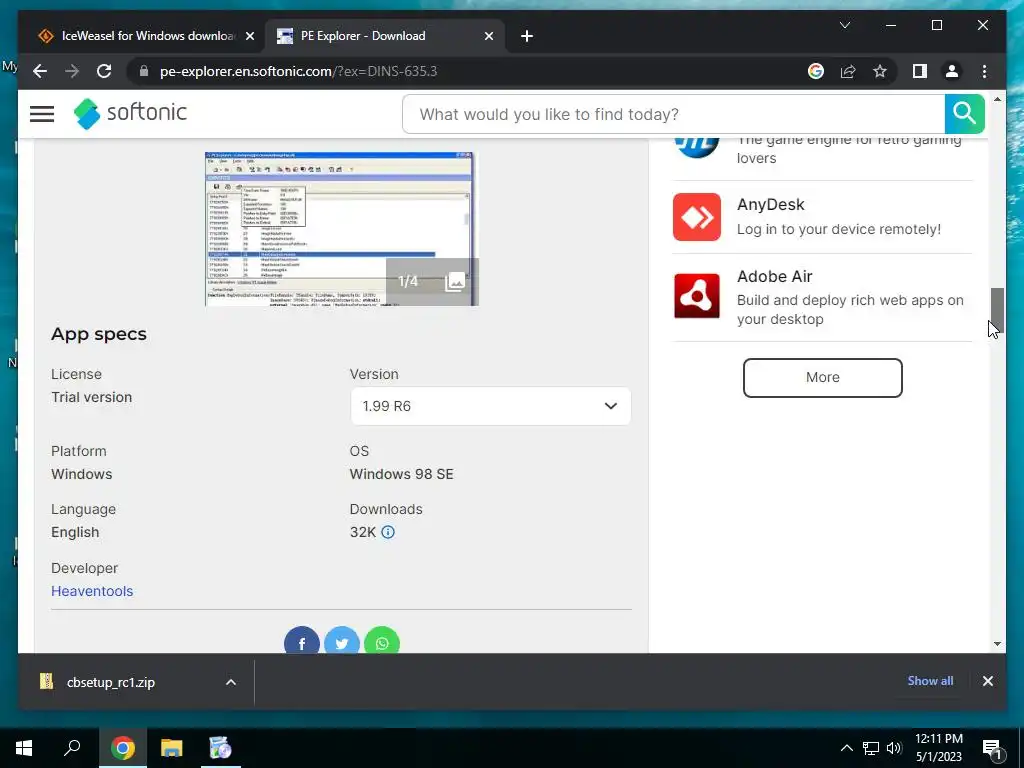The image size is (1024, 768).
Task: Expand the Version 1.99 R6 dropdown
Action: (490, 406)
